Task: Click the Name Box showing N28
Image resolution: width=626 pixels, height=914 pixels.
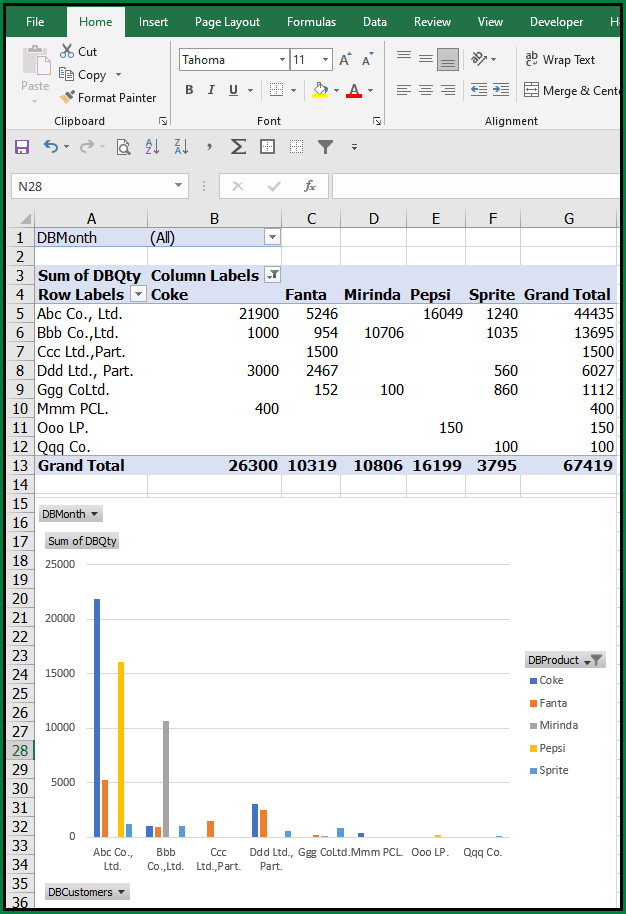Action: [93, 186]
